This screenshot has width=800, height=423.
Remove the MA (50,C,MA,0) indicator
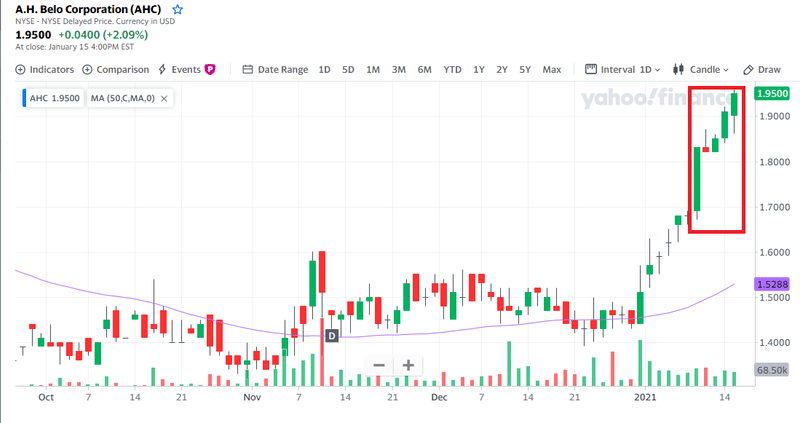pos(164,98)
